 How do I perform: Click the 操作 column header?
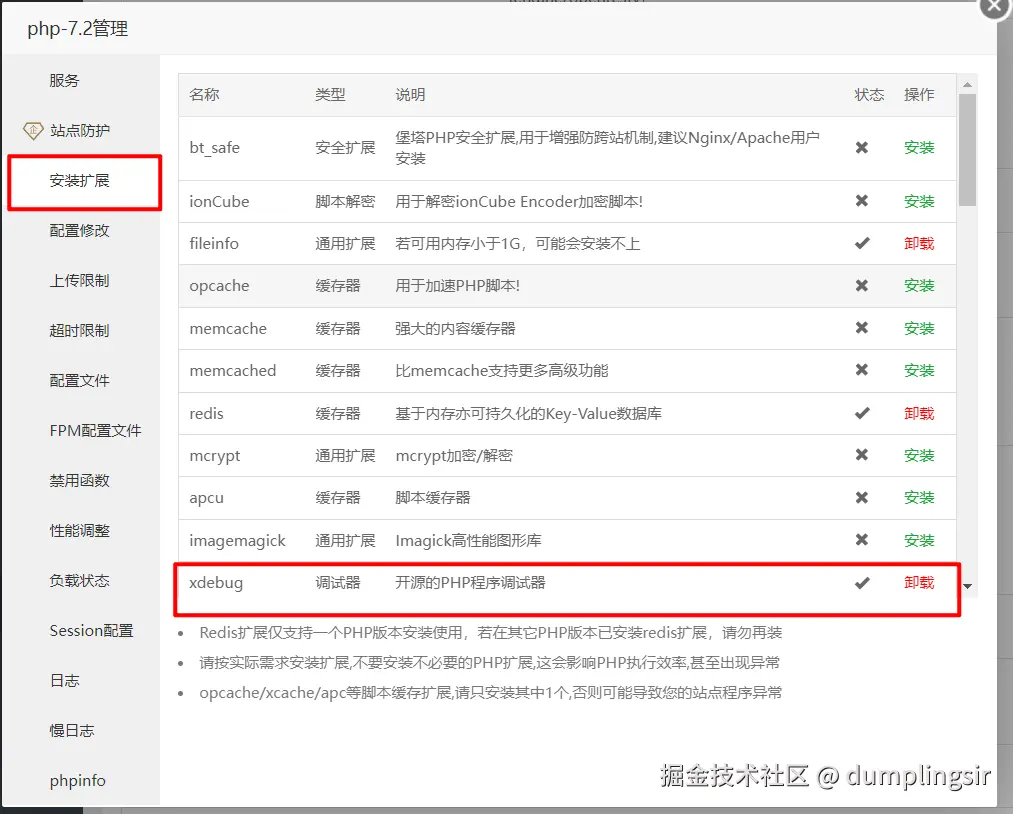pos(919,95)
